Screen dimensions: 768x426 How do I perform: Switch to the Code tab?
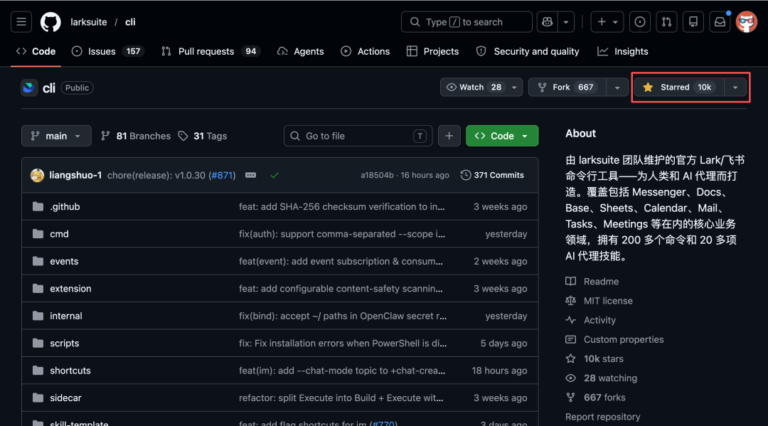[36, 51]
